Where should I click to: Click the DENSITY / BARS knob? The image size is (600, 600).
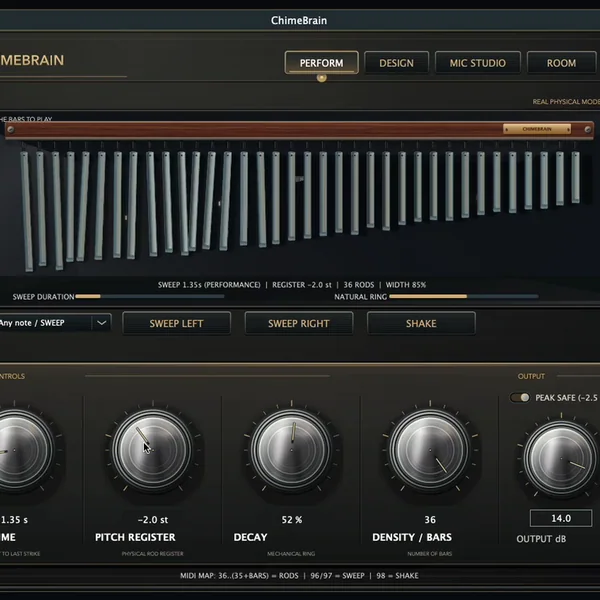tap(430, 450)
